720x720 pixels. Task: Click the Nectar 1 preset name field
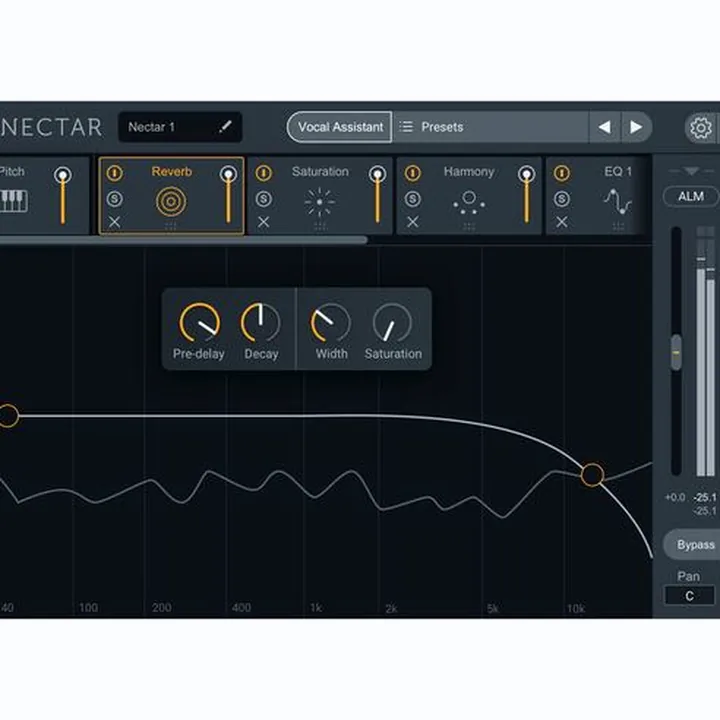180,127
